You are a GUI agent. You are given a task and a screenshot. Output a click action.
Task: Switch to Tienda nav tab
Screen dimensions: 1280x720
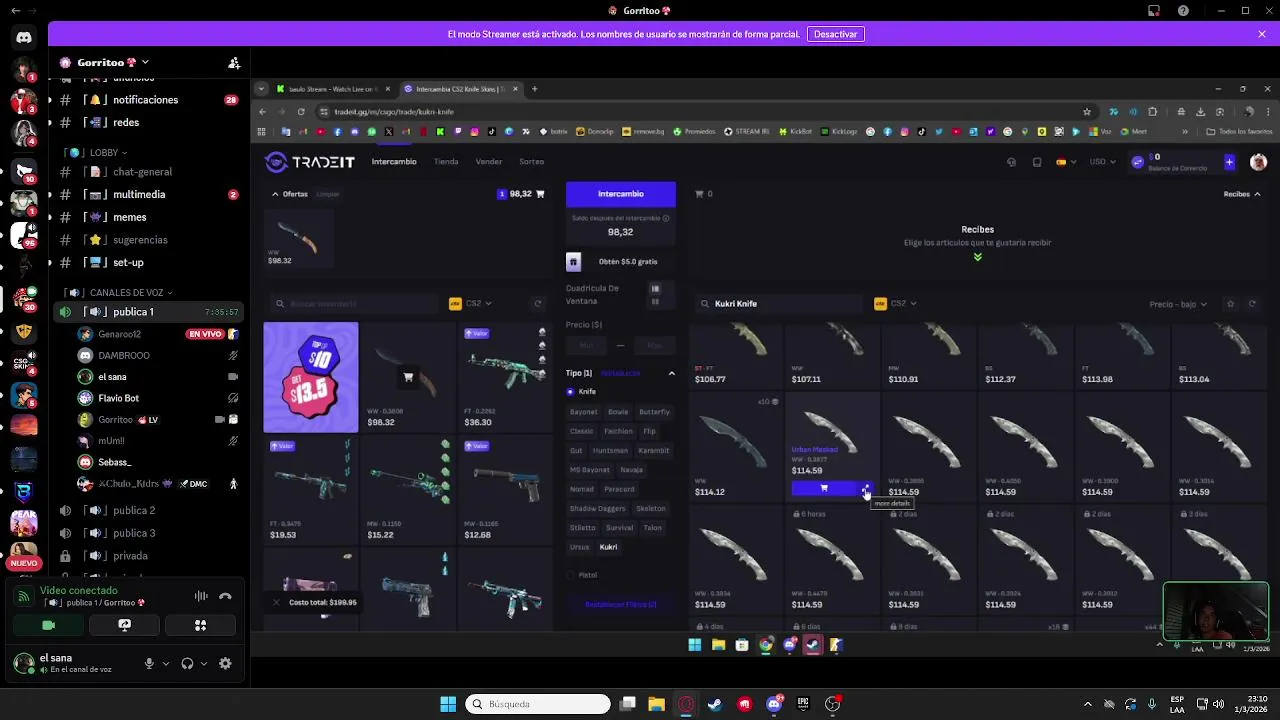446,161
